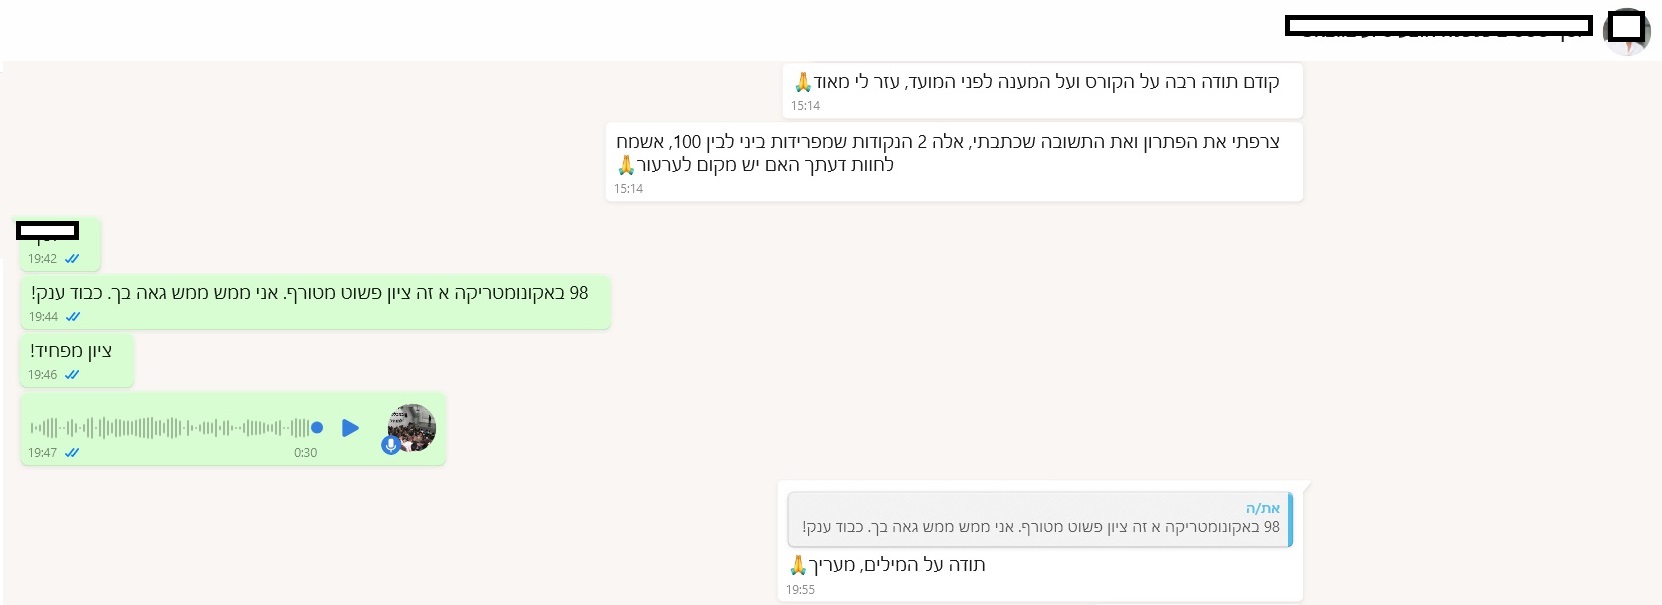
Task: Click the contact name in the chat header
Action: [x=1438, y=27]
